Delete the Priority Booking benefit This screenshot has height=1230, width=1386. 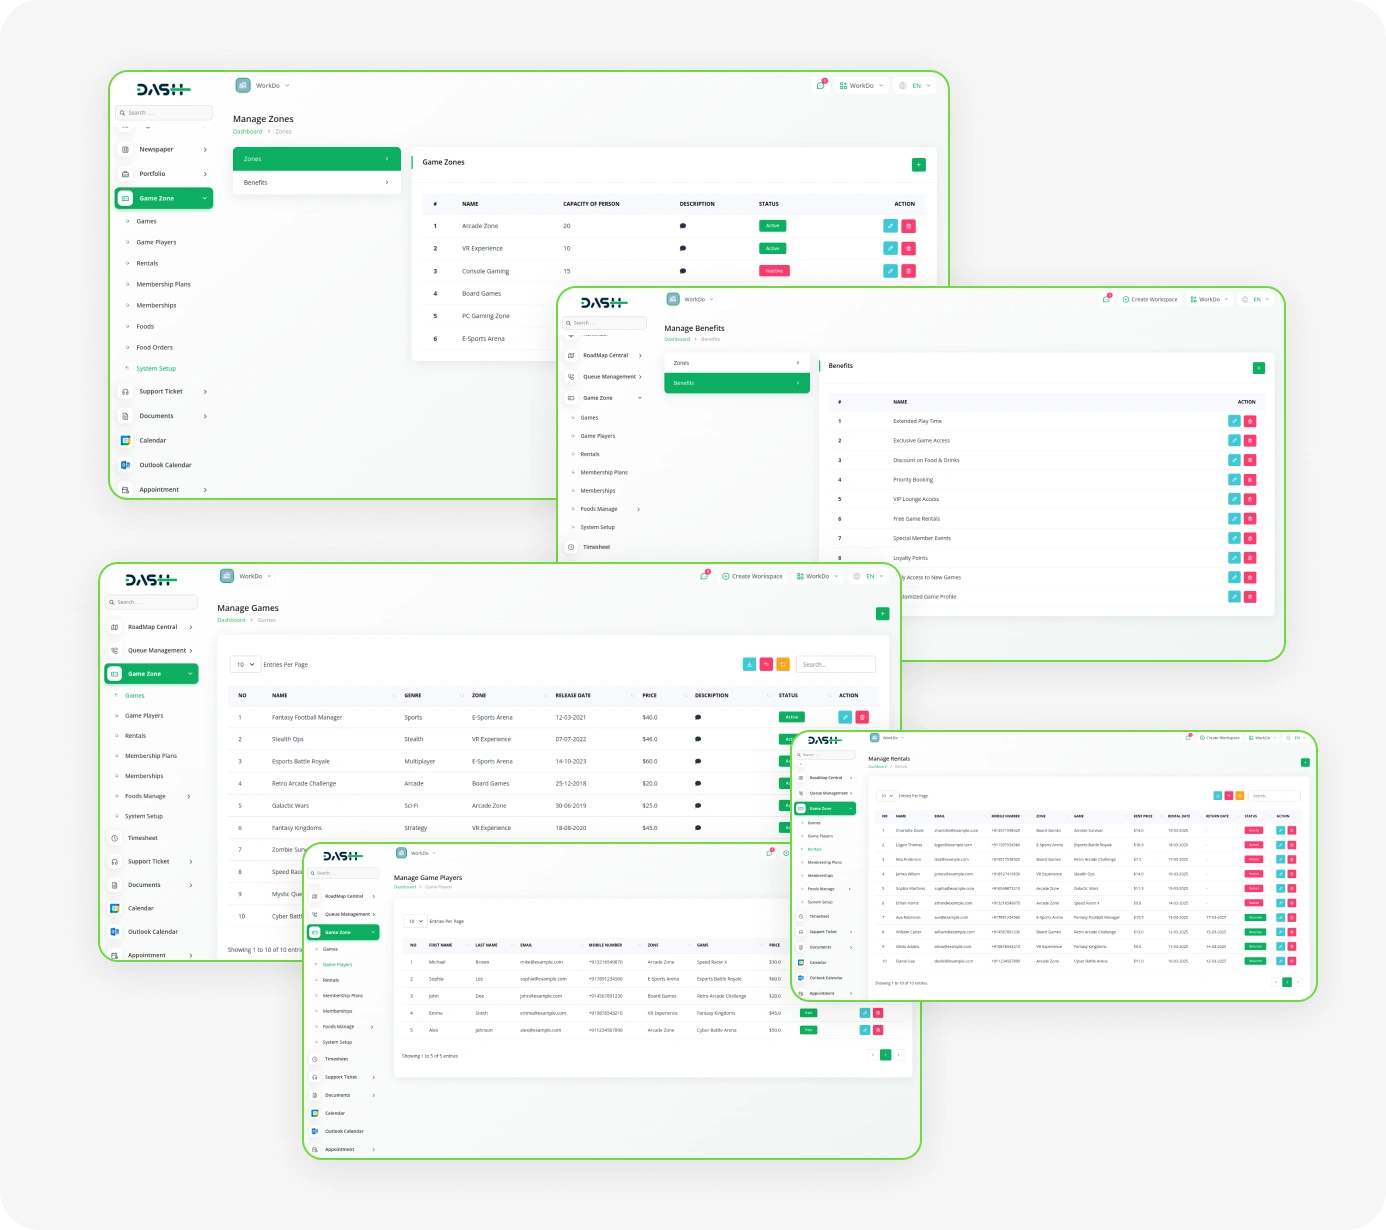click(1250, 480)
